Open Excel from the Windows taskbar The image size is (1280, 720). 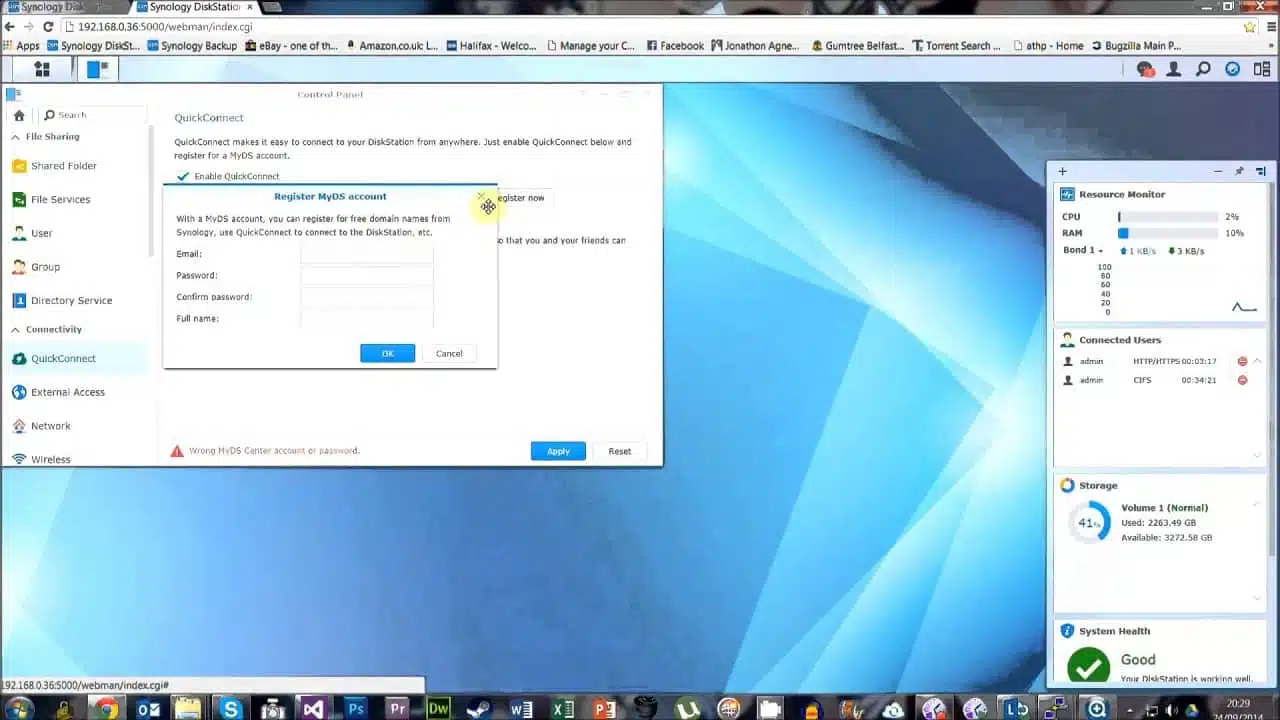pyautogui.click(x=563, y=709)
